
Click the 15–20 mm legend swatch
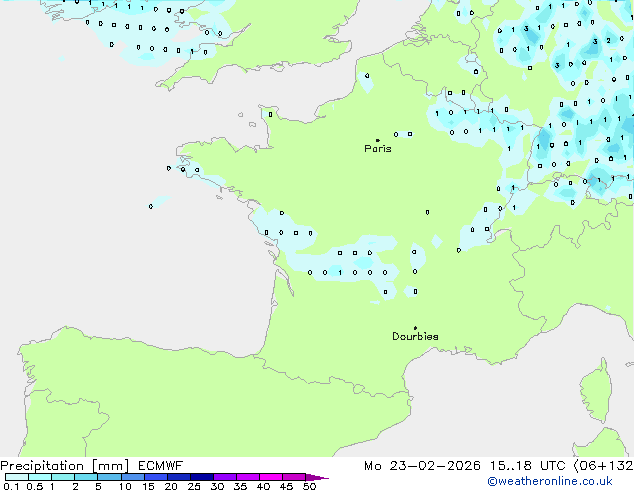[156, 477]
